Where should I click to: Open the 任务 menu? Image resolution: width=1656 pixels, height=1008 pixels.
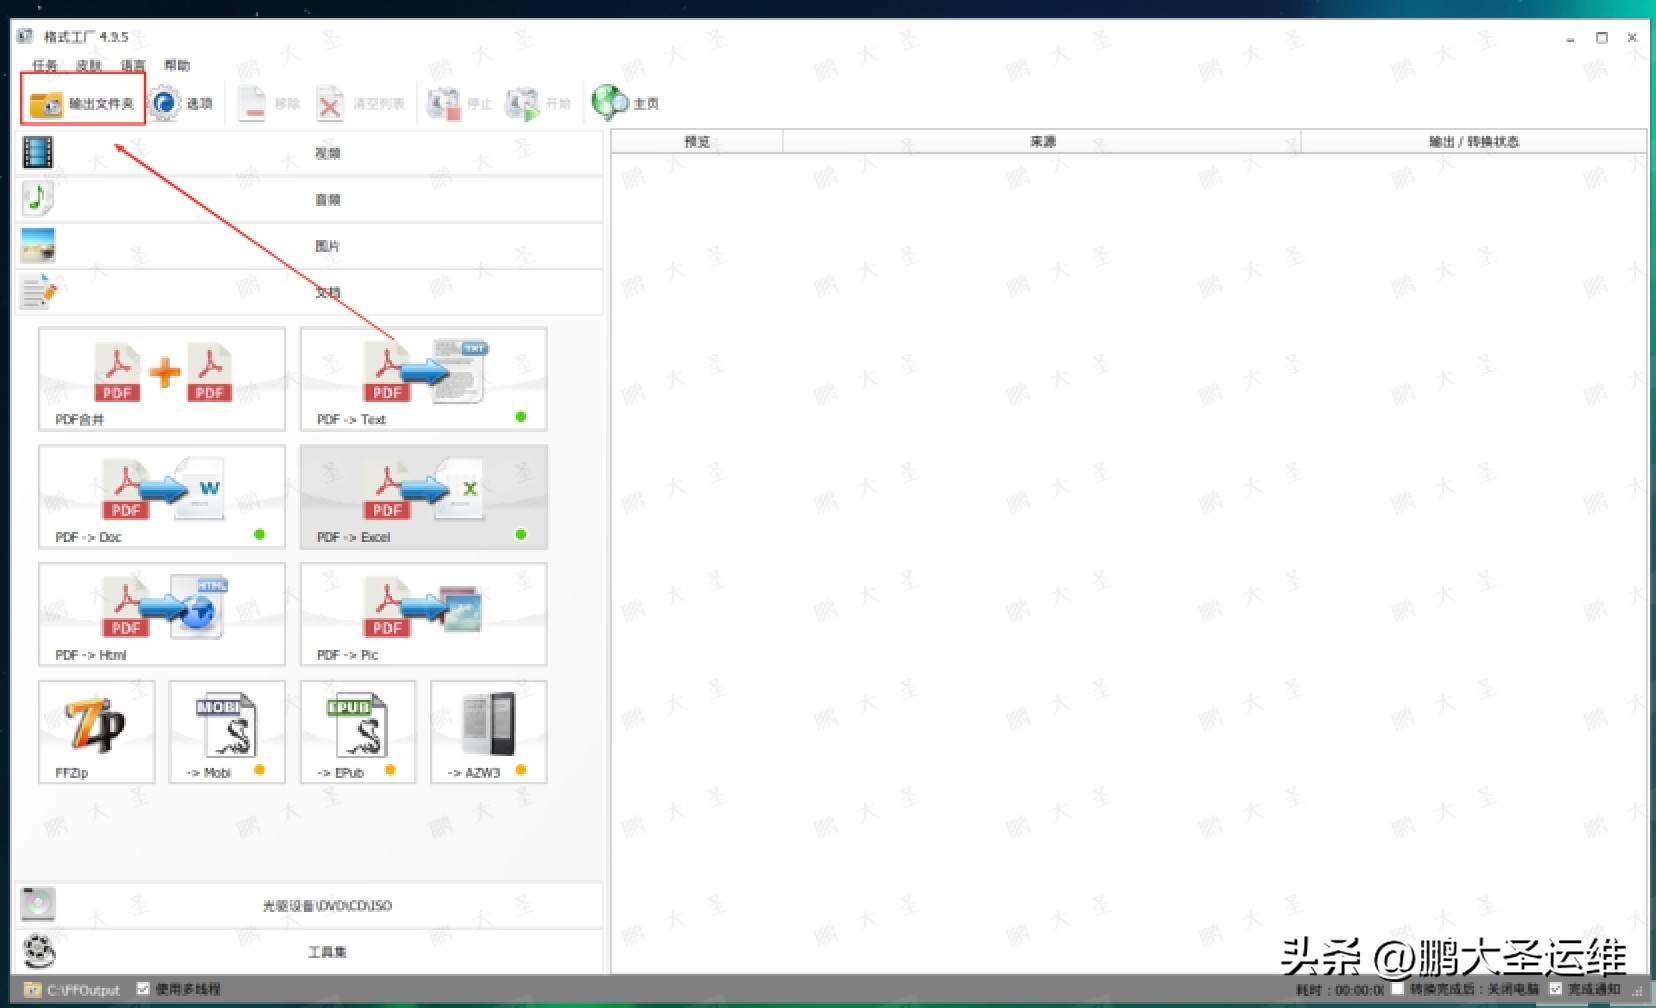click(x=45, y=65)
